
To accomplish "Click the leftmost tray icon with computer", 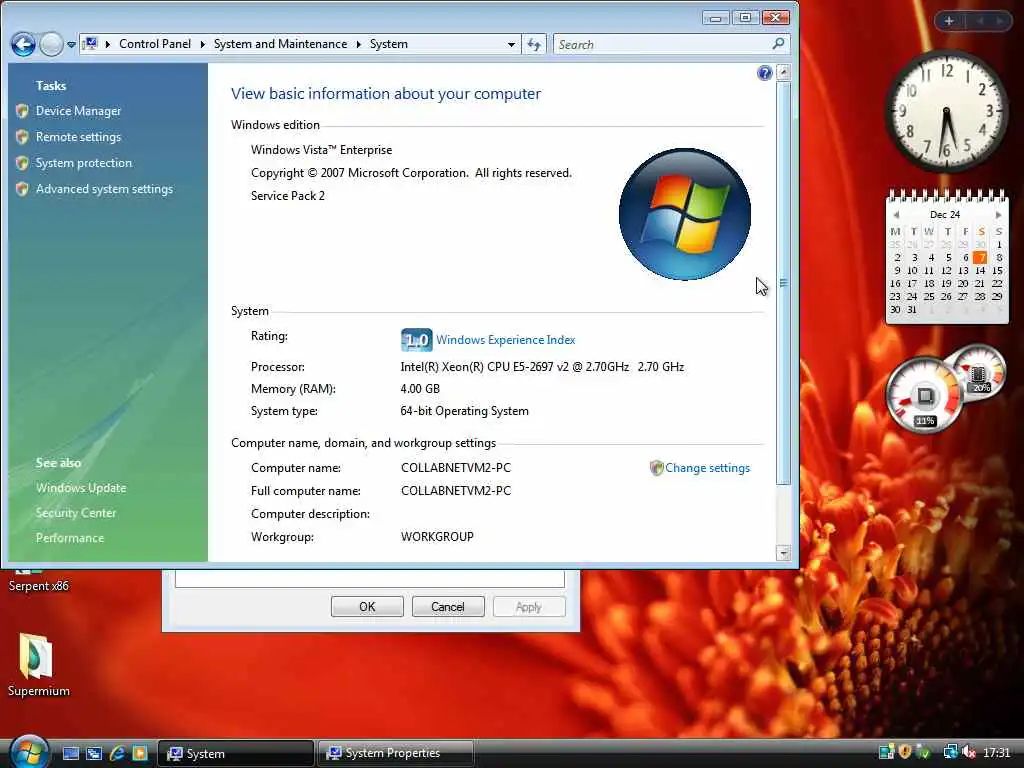I will (x=886, y=752).
